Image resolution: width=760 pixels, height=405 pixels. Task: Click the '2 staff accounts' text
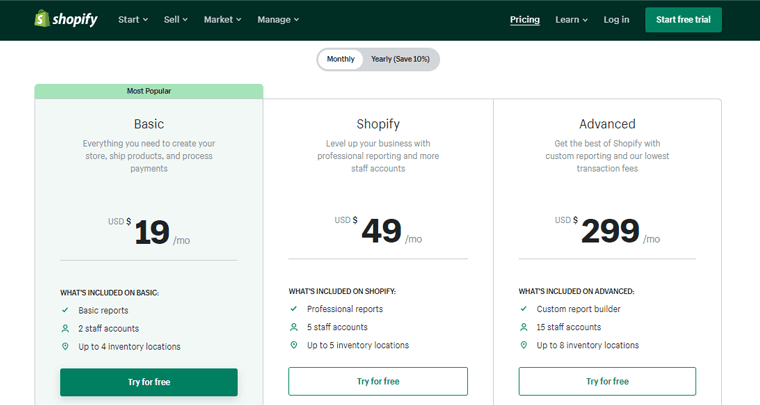pyautogui.click(x=109, y=328)
